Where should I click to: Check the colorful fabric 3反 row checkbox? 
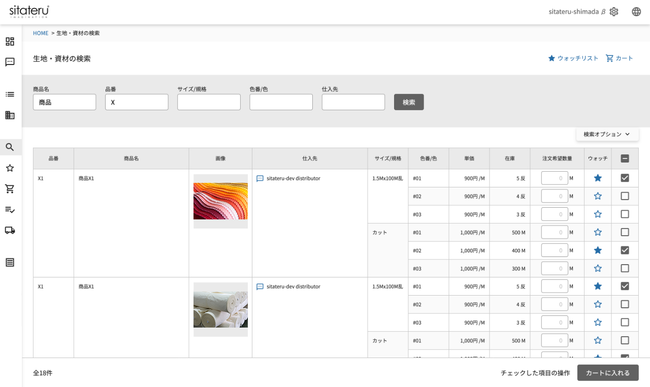click(625, 214)
